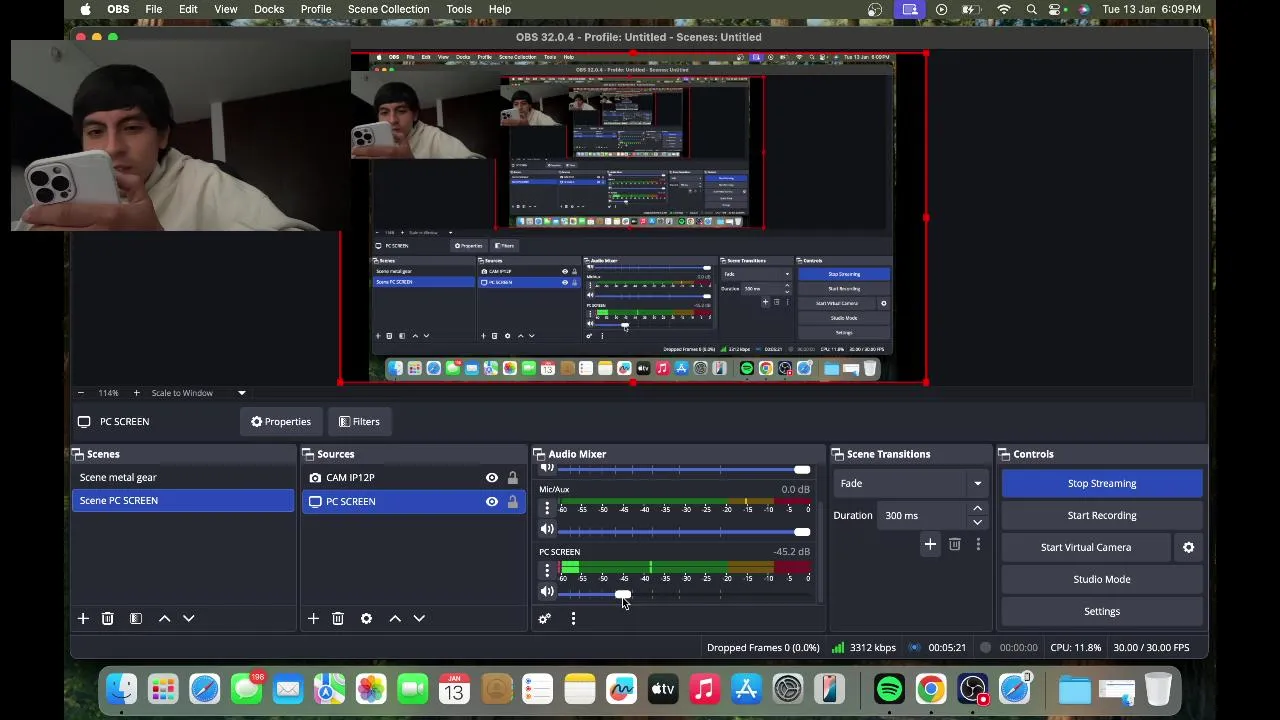
Task: Move the selected source up
Action: [x=395, y=619]
